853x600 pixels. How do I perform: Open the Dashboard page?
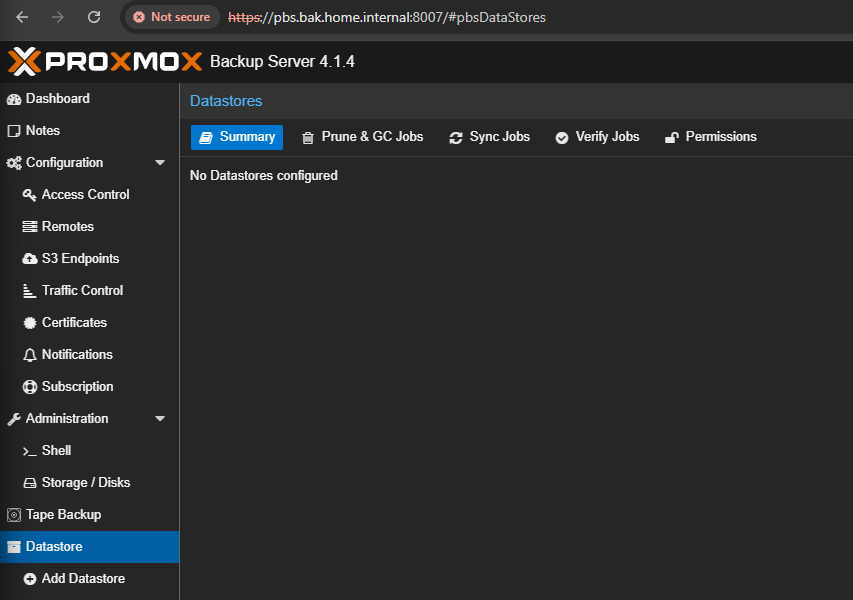tap(58, 98)
